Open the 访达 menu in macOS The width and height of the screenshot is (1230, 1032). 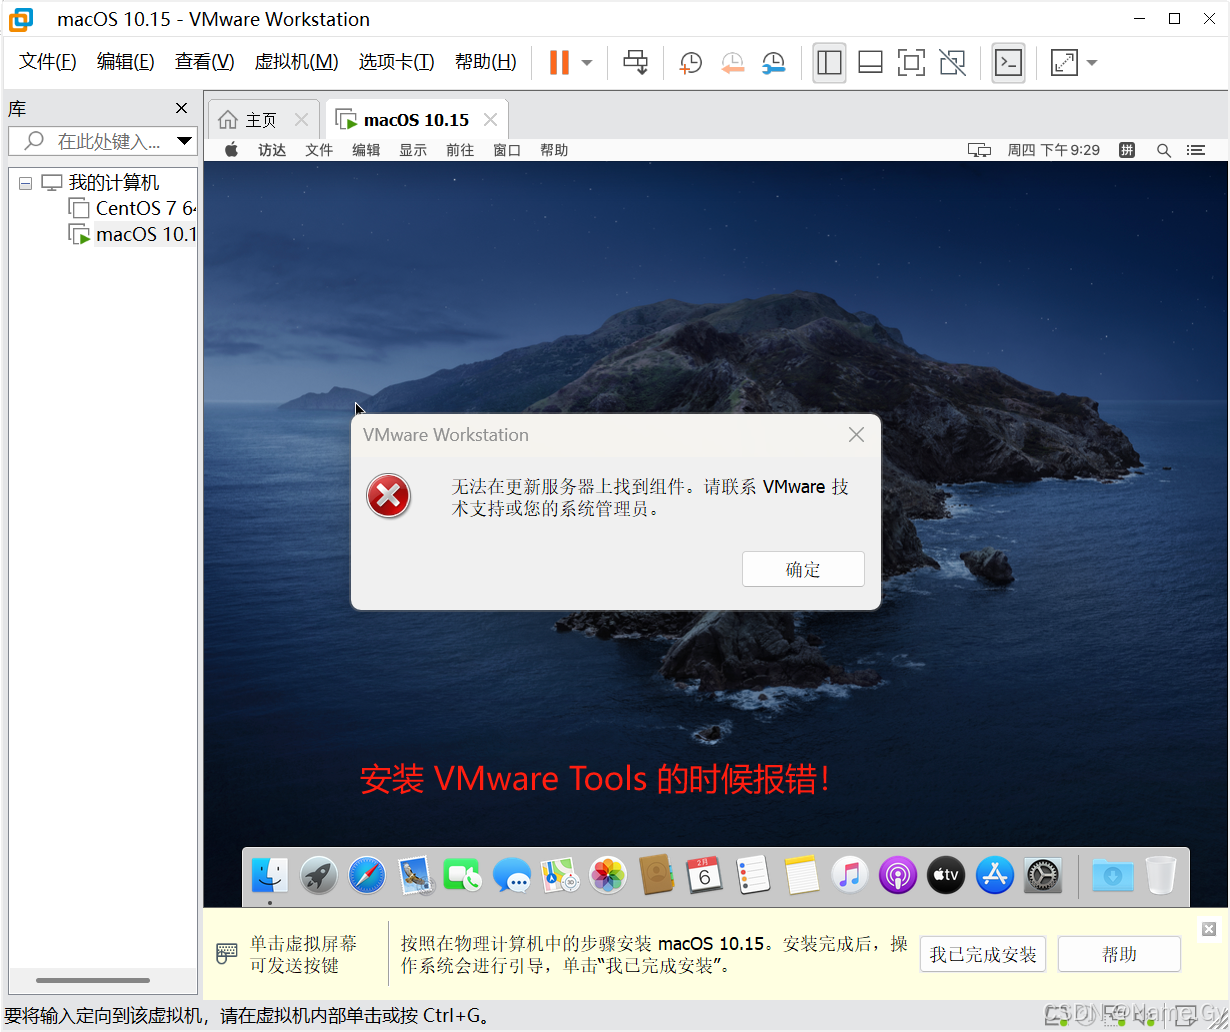[272, 150]
